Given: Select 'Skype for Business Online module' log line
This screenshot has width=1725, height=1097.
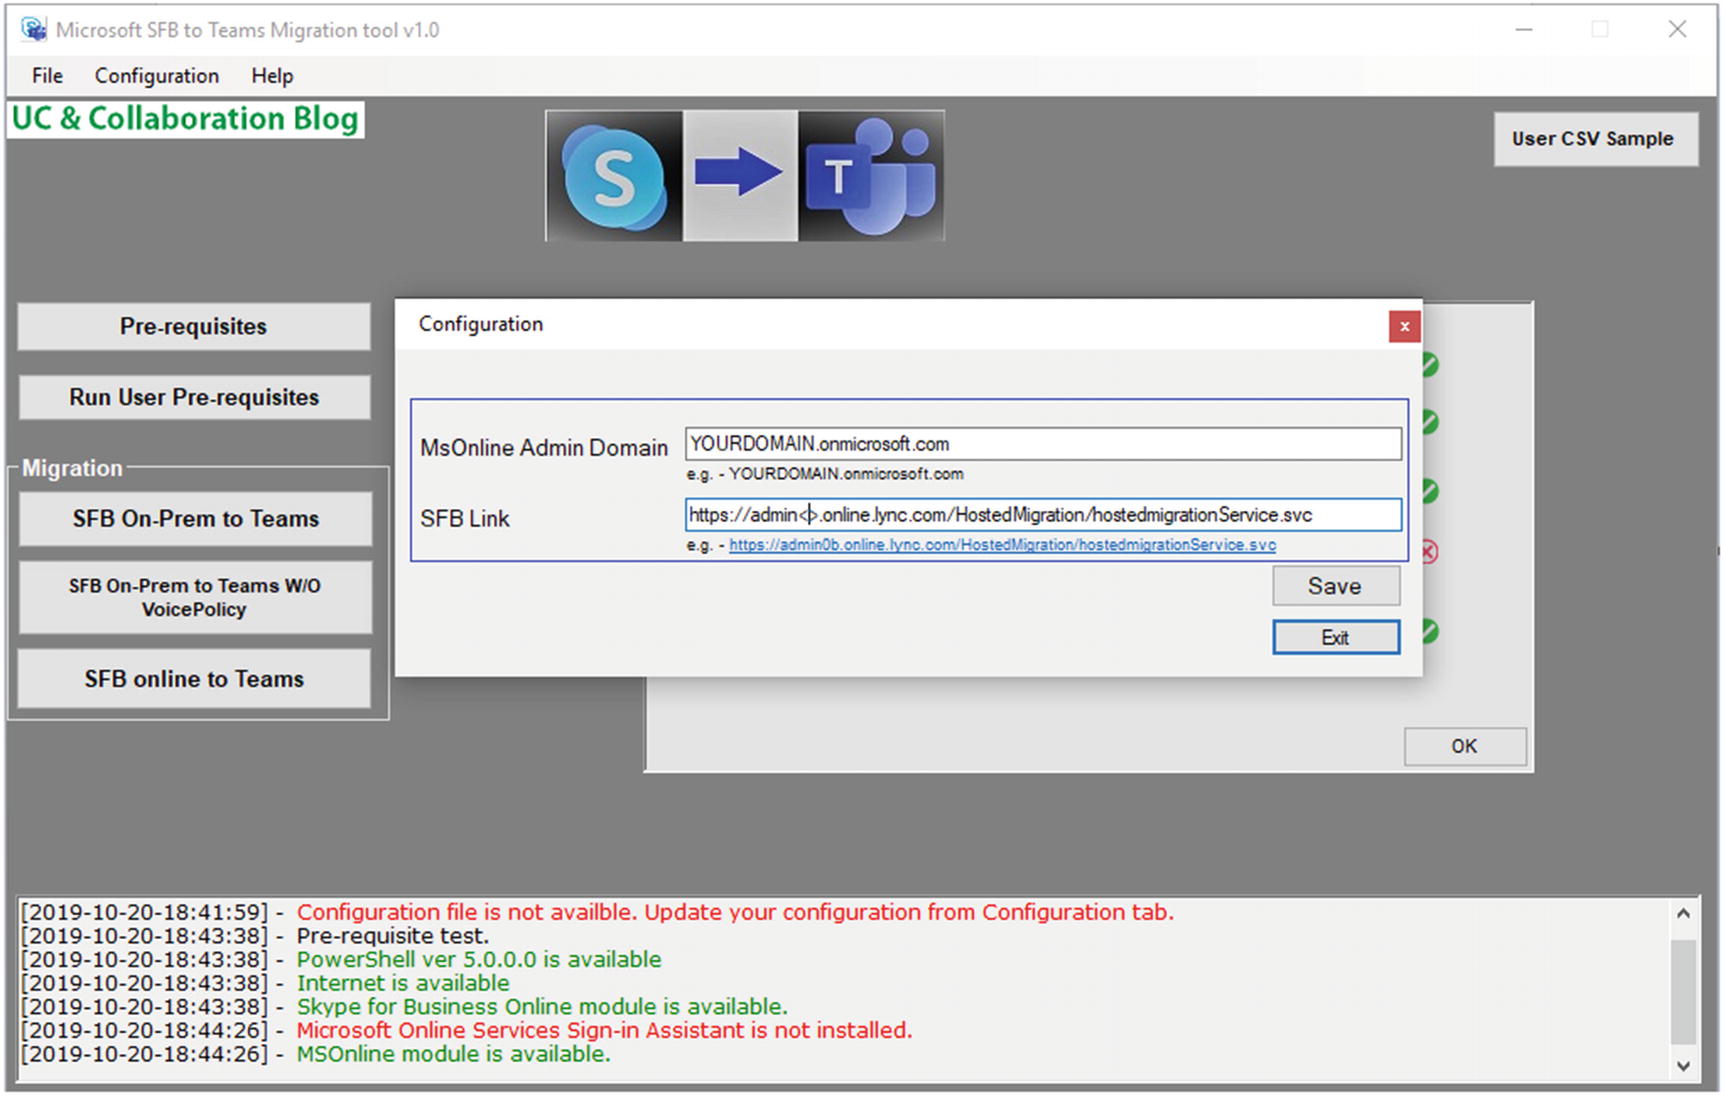Looking at the screenshot, I should [x=542, y=1006].
